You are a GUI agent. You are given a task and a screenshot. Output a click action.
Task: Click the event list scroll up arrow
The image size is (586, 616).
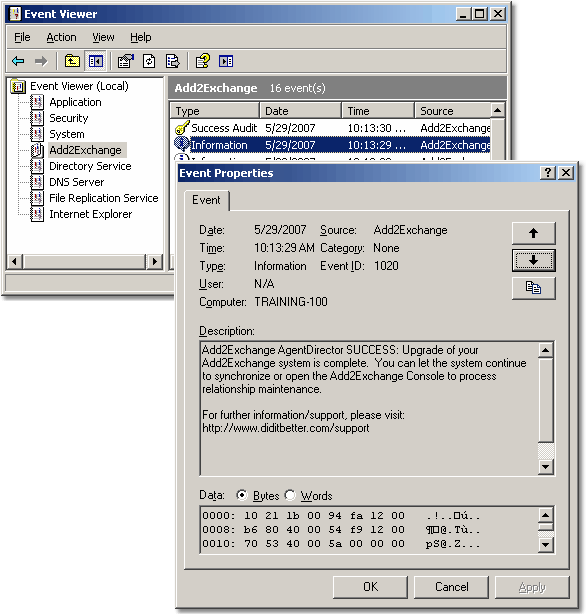point(498,110)
